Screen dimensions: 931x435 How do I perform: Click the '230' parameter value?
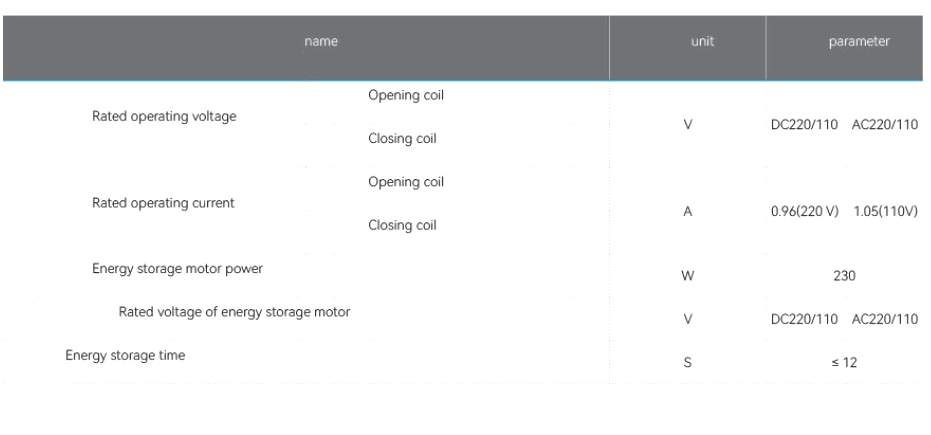coord(844,276)
